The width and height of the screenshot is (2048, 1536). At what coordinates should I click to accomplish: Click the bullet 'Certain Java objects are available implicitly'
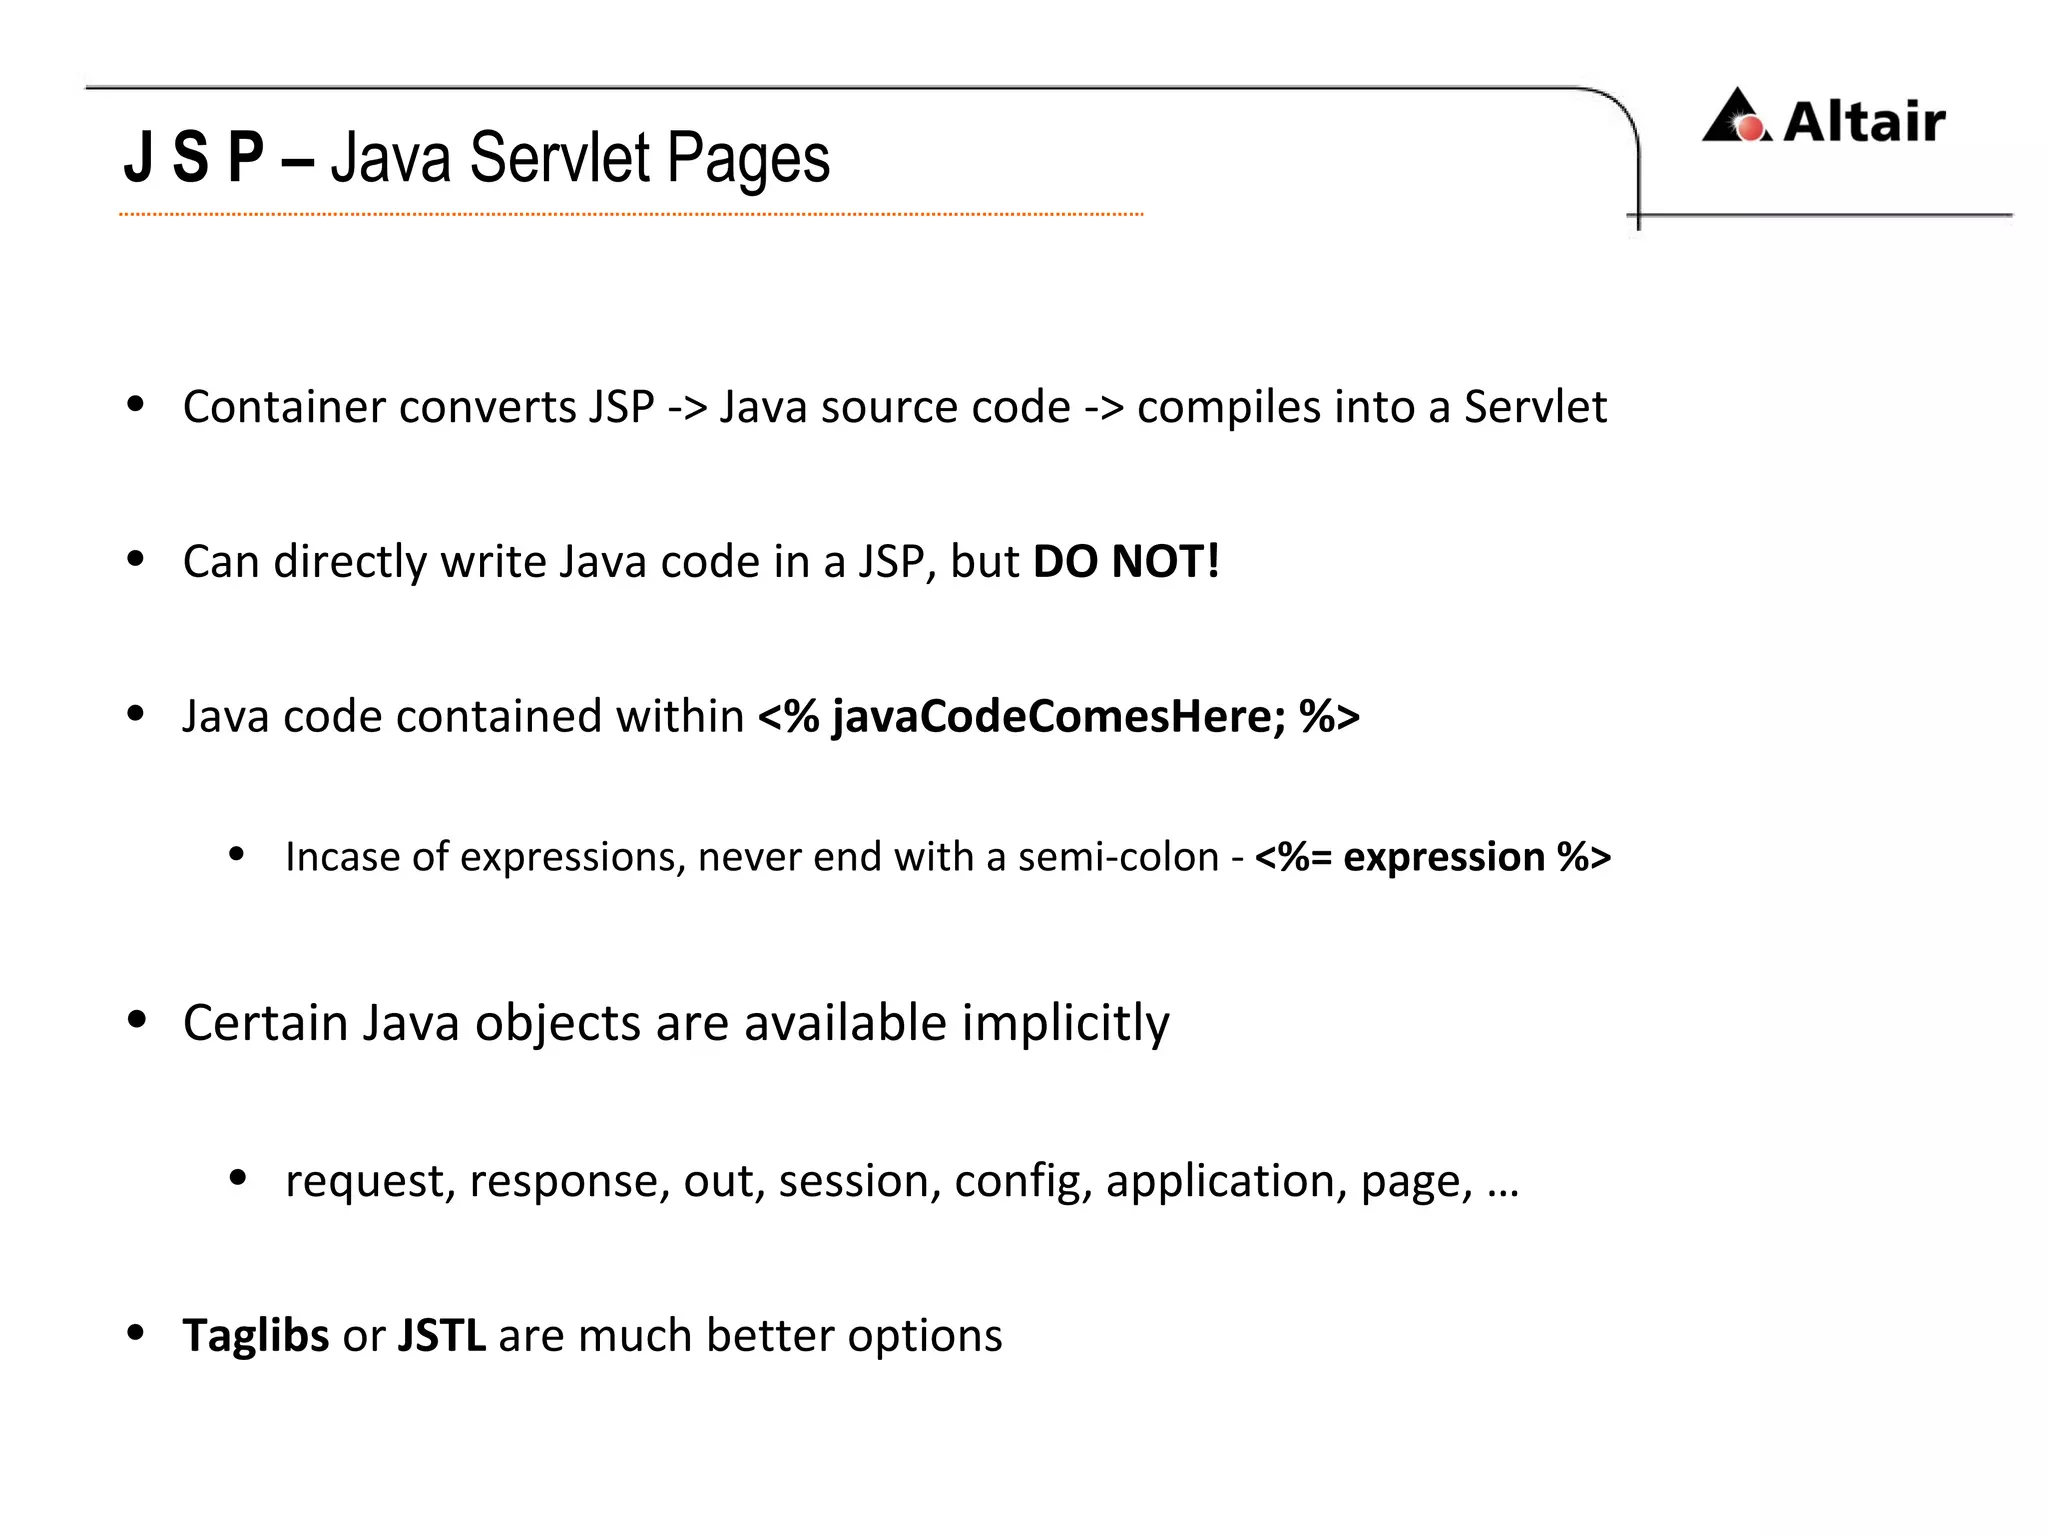point(676,1023)
